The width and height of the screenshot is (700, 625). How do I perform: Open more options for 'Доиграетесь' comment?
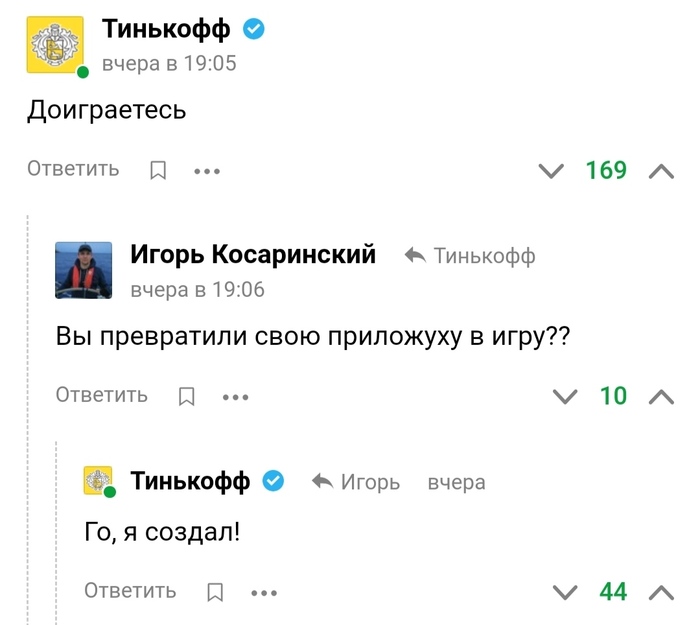click(x=207, y=170)
